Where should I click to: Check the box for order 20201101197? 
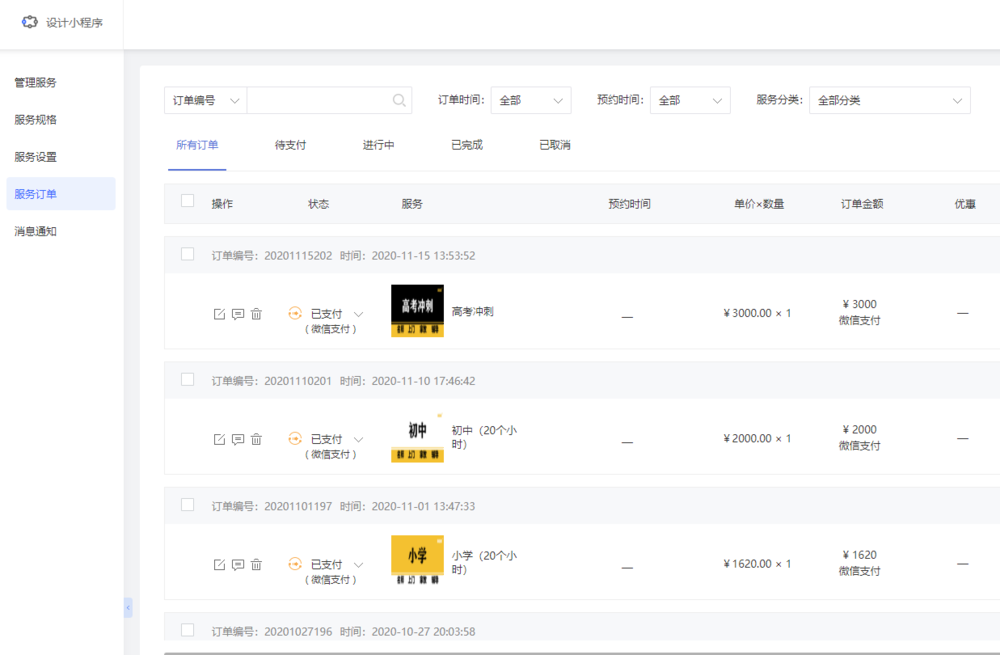[x=188, y=504]
